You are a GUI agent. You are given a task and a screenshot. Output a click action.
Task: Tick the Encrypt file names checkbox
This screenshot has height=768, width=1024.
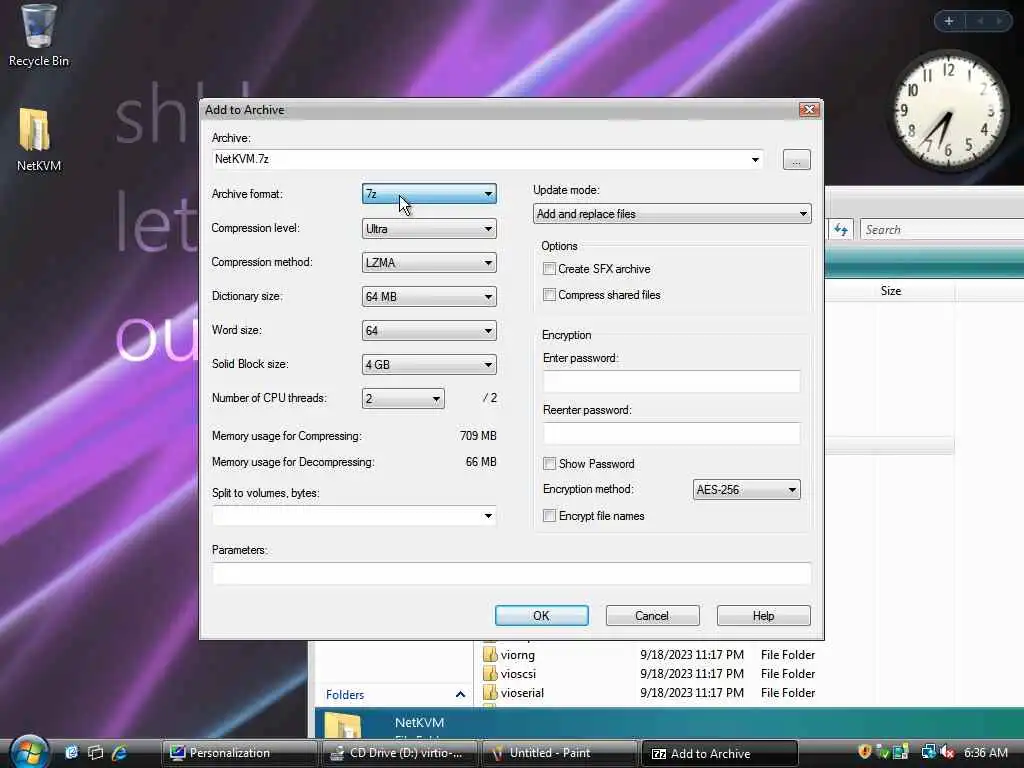[549, 516]
